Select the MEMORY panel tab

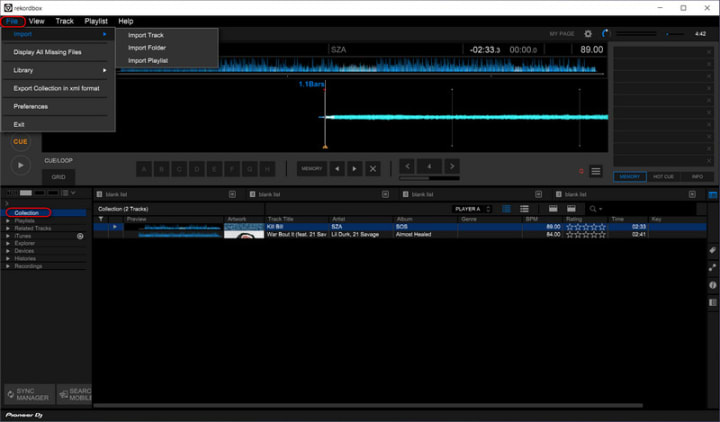630,177
